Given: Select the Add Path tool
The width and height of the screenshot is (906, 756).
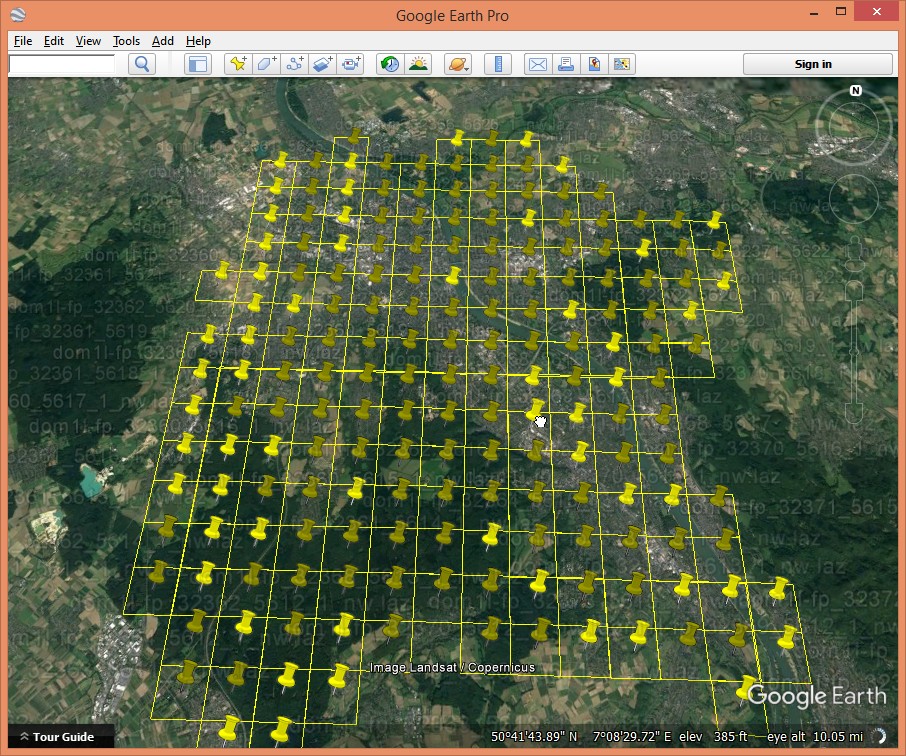Looking at the screenshot, I should pyautogui.click(x=294, y=64).
